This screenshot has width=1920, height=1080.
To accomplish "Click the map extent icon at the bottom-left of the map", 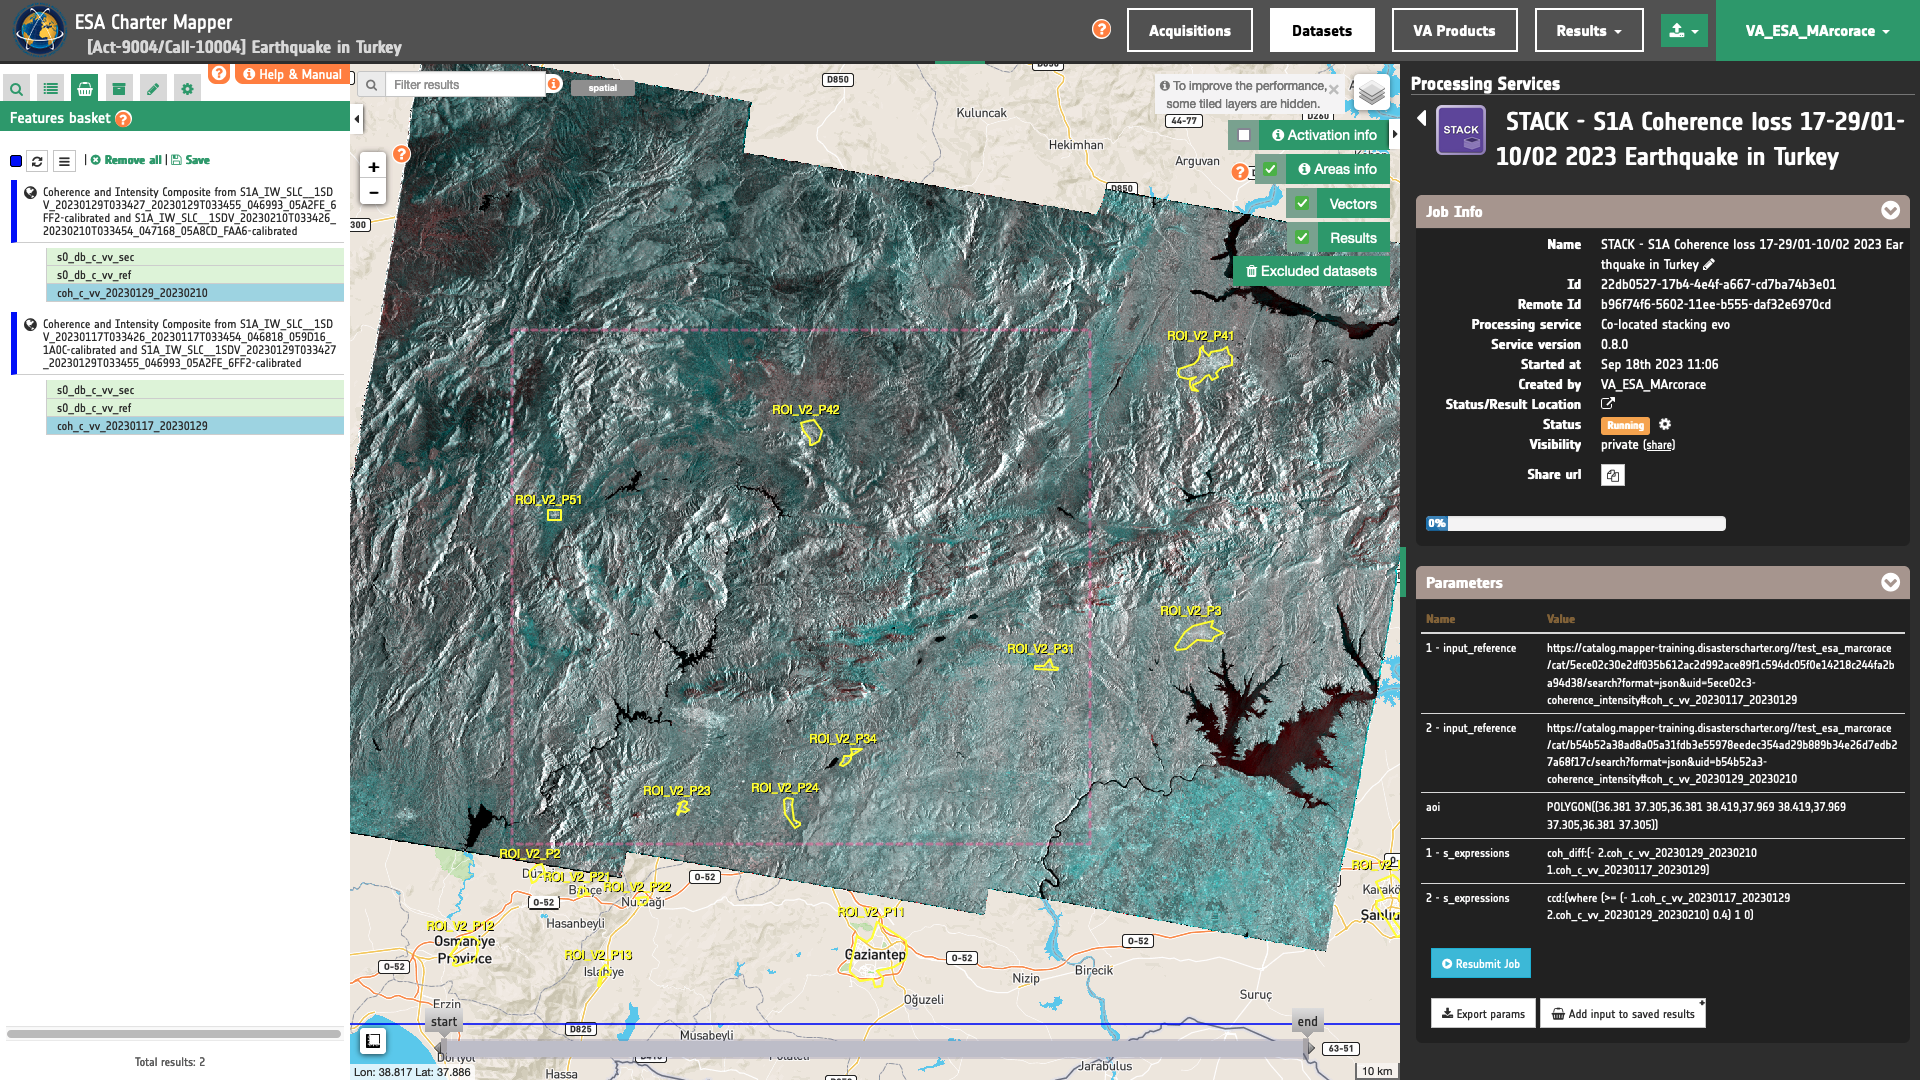I will coord(373,1041).
